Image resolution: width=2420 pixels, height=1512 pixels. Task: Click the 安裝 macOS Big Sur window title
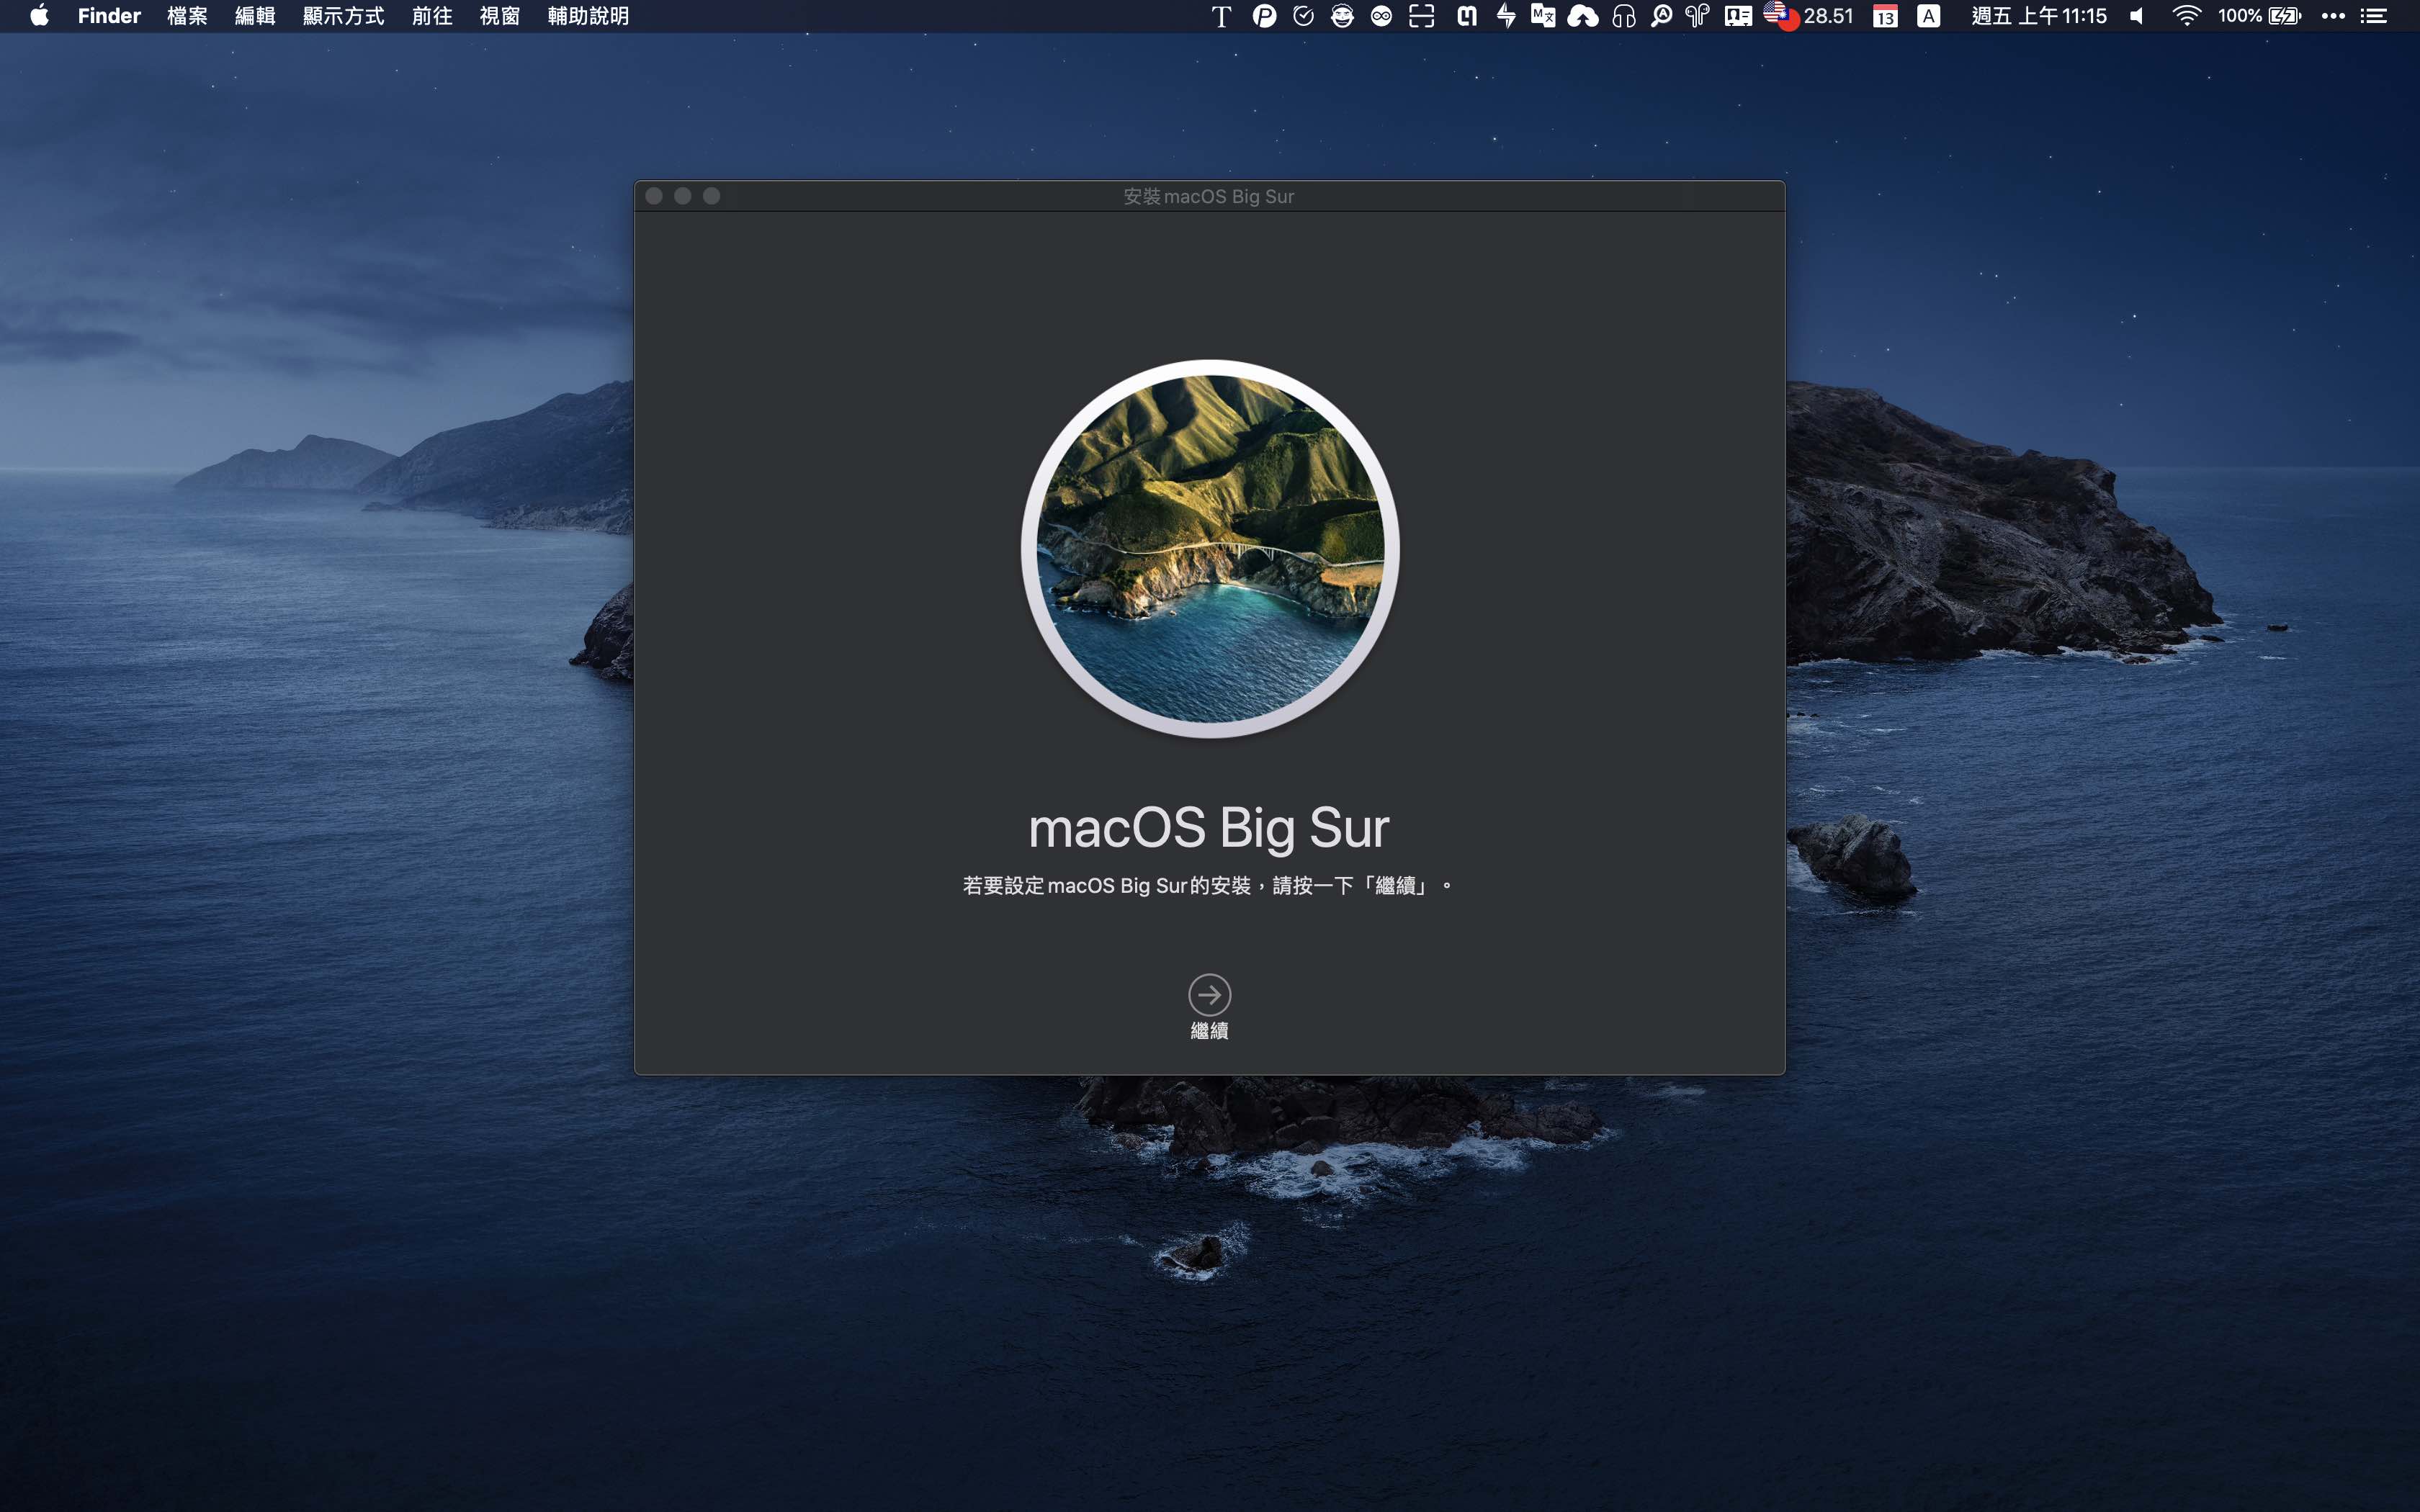tap(1208, 196)
